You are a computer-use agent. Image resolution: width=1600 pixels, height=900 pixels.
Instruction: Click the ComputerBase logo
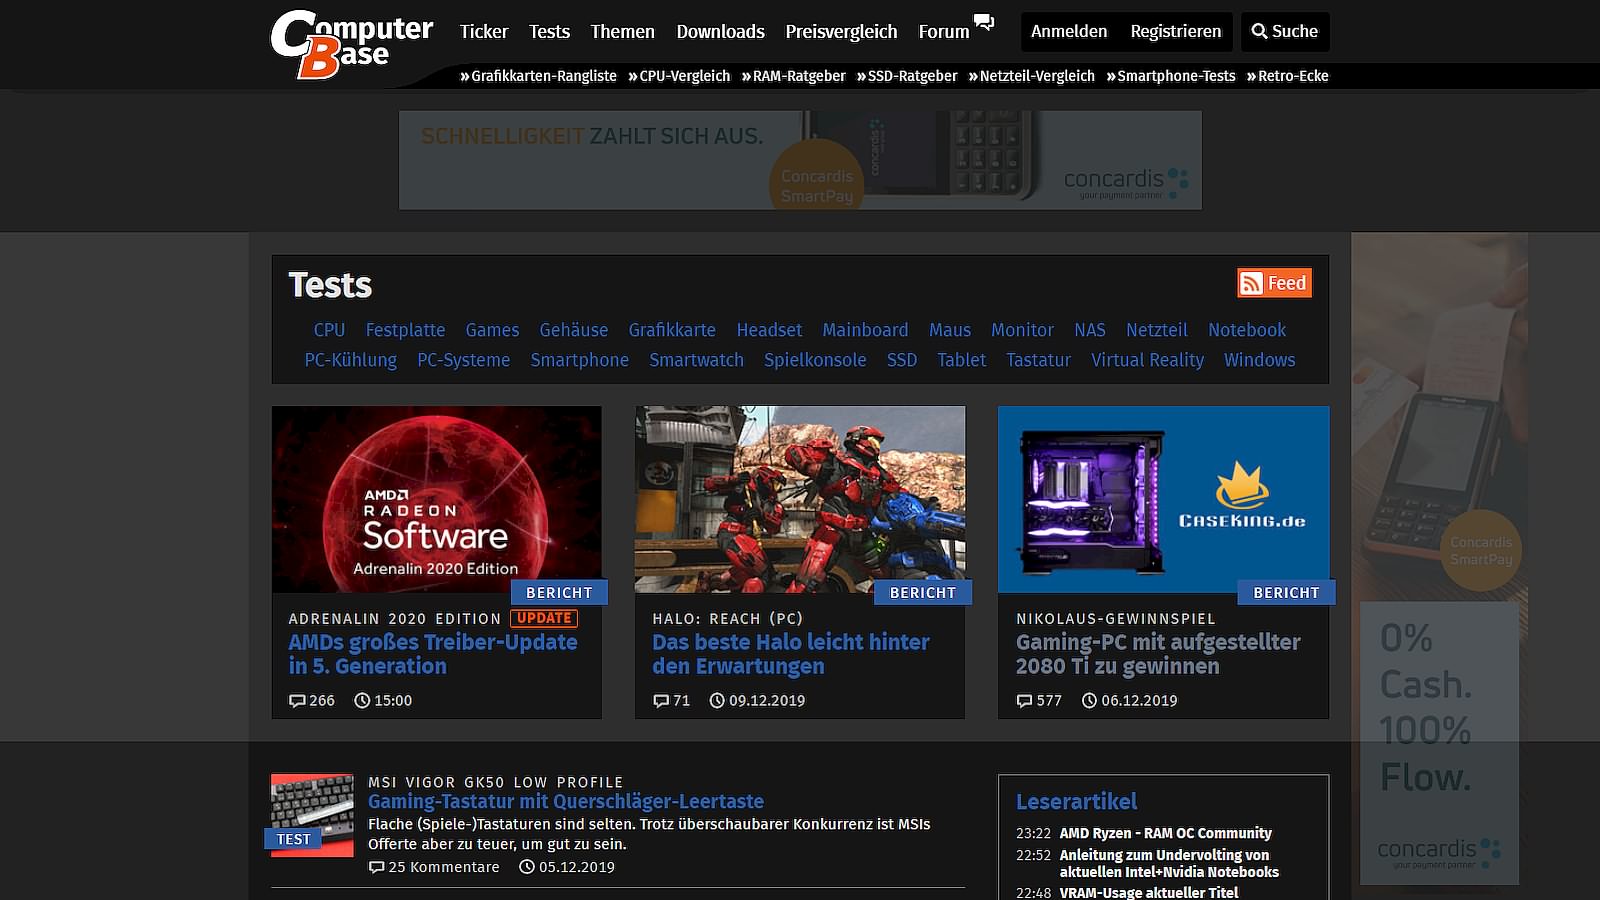click(351, 44)
